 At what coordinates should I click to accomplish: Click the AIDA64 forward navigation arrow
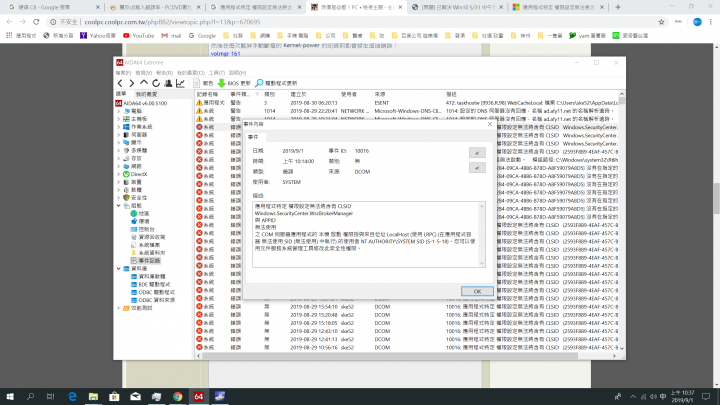click(x=132, y=83)
